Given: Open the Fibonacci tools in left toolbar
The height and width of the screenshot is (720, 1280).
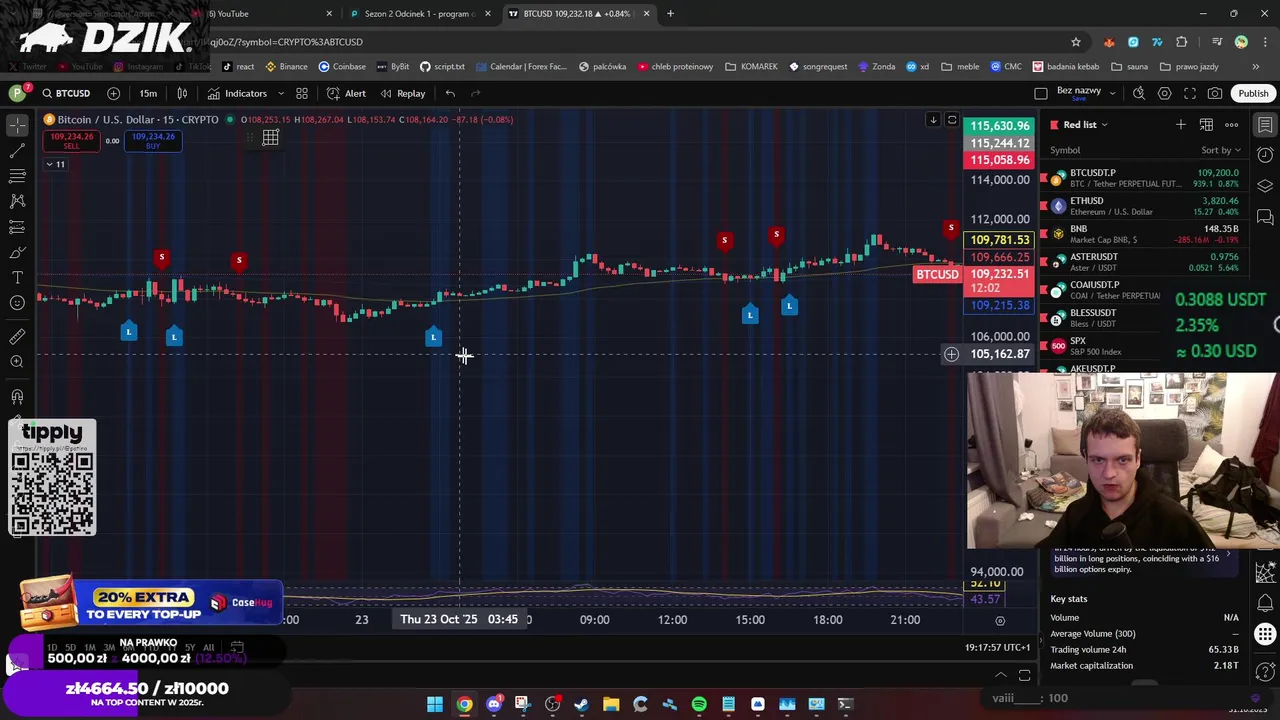Looking at the screenshot, I should point(17,176).
